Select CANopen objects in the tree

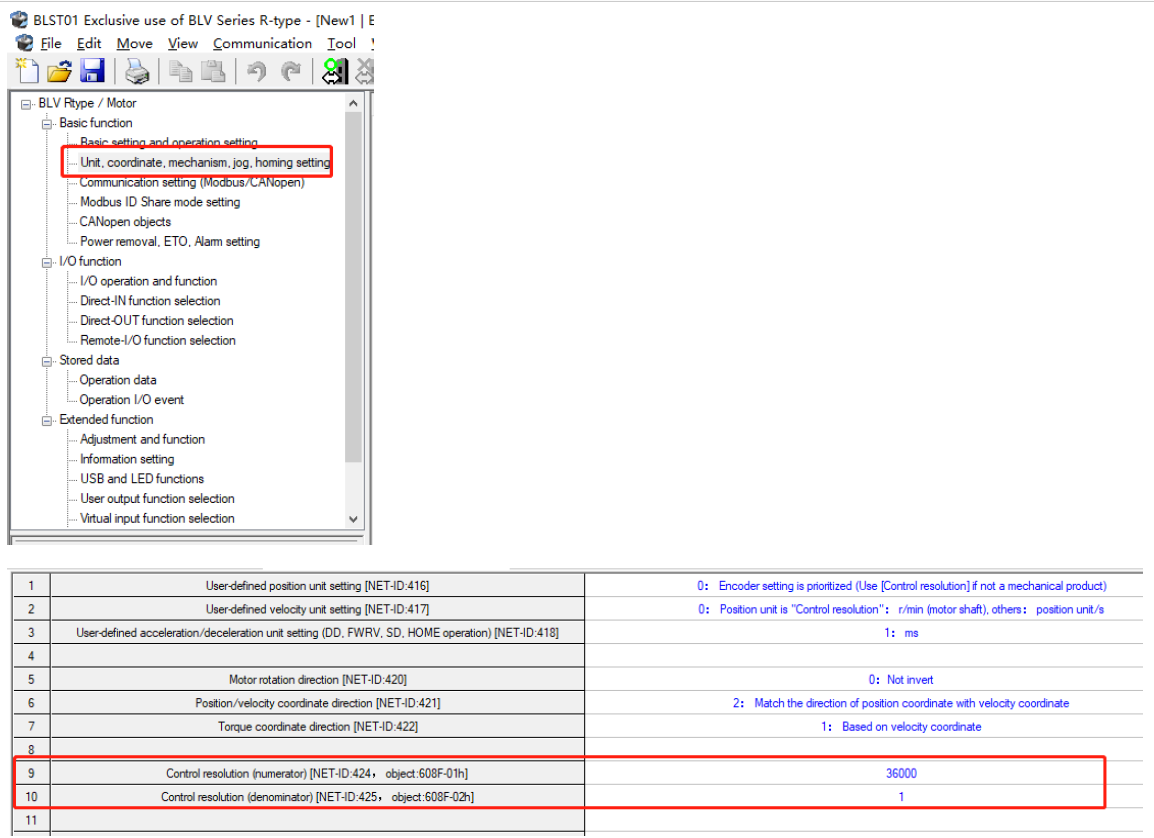pos(125,222)
